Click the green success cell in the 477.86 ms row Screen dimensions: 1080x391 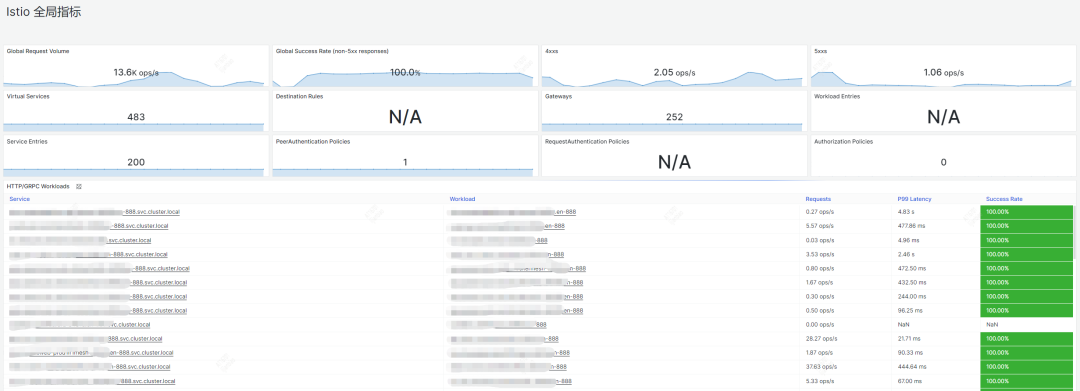1026,226
